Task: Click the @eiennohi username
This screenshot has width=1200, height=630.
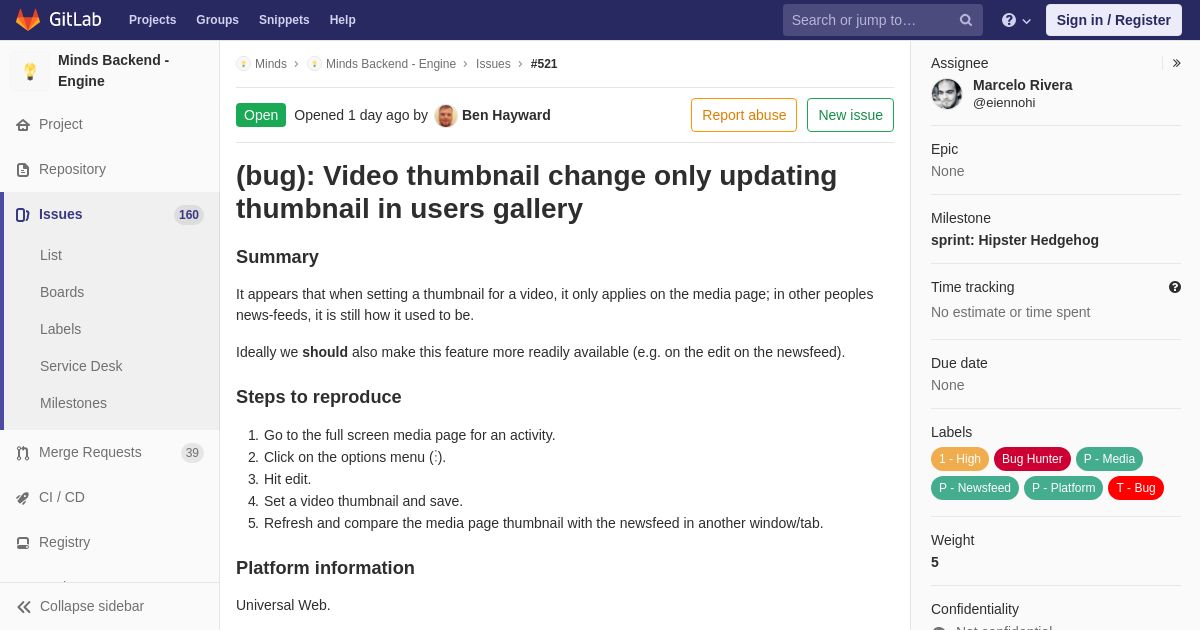Action: point(1004,102)
